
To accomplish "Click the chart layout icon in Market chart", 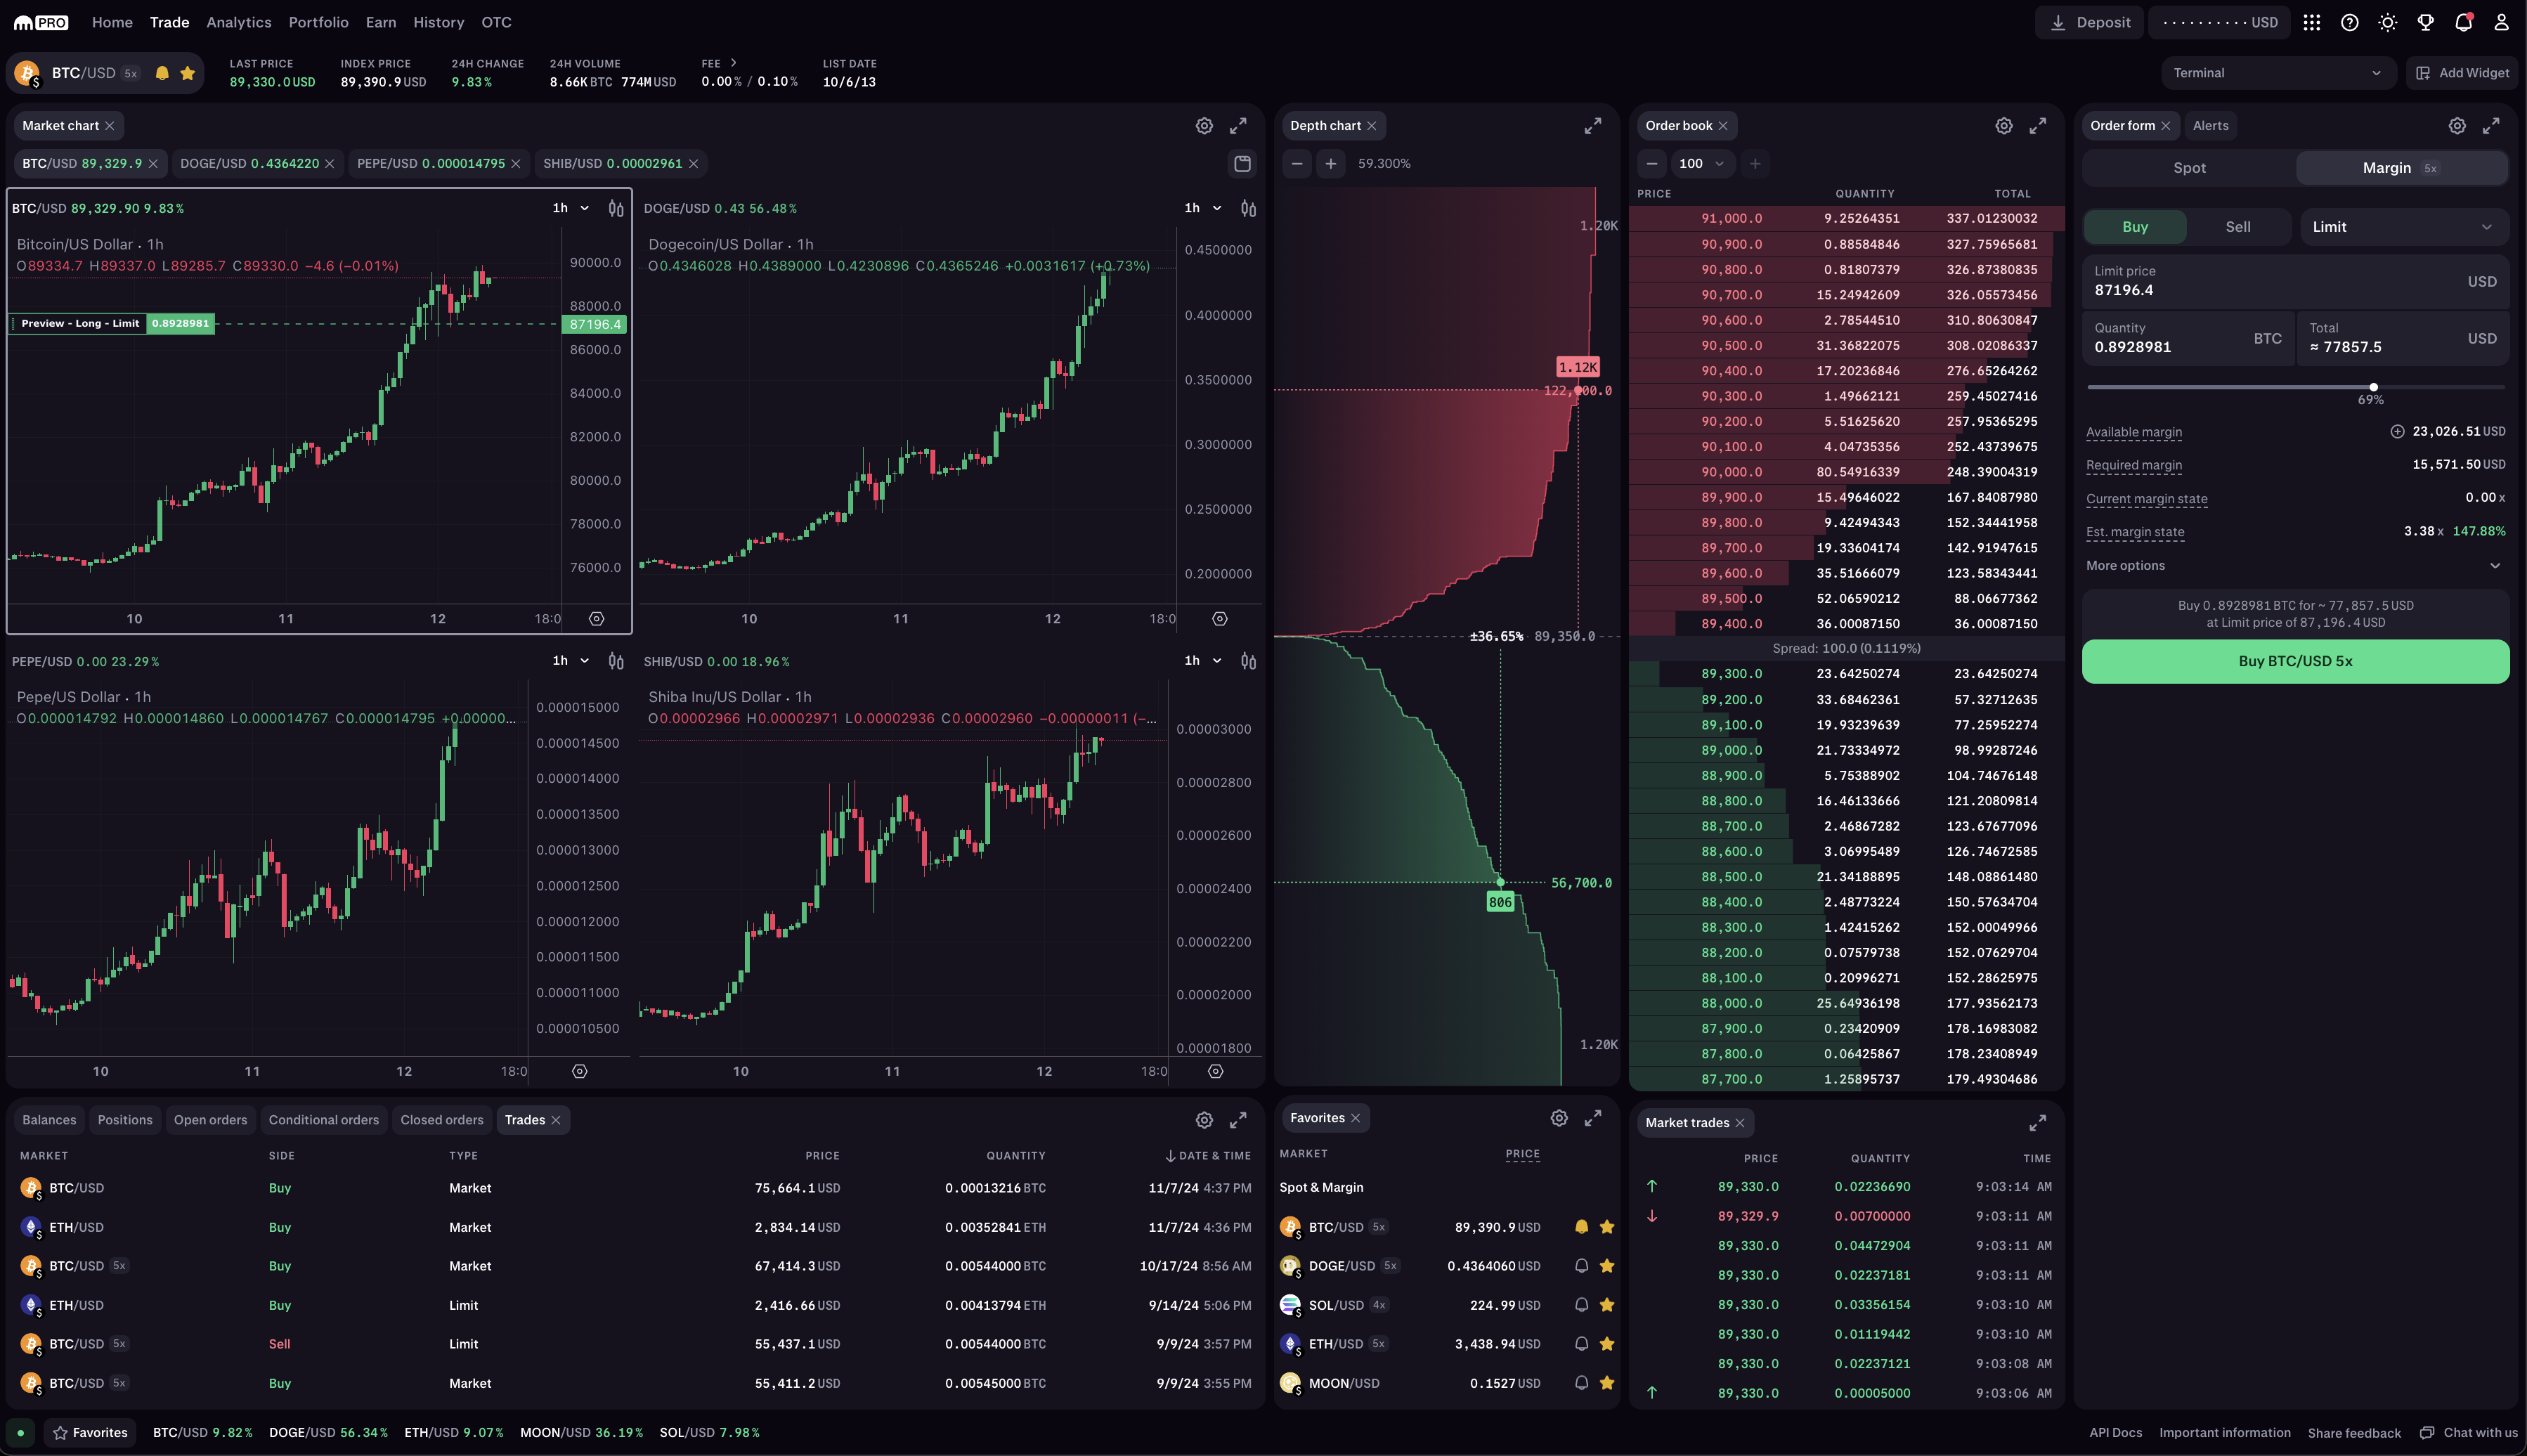I will (x=1242, y=164).
